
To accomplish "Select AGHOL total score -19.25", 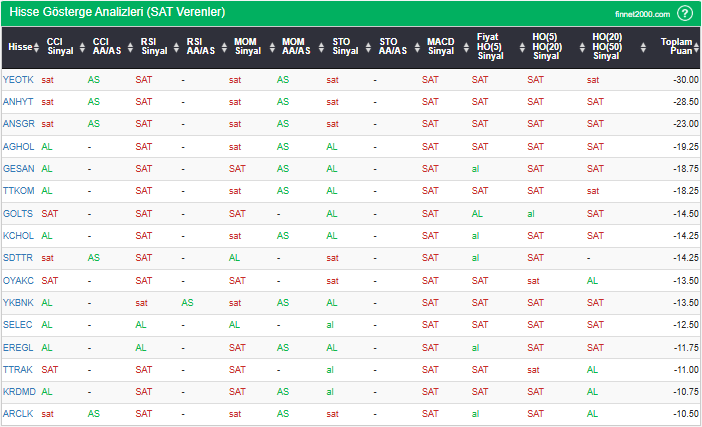I will [685, 146].
